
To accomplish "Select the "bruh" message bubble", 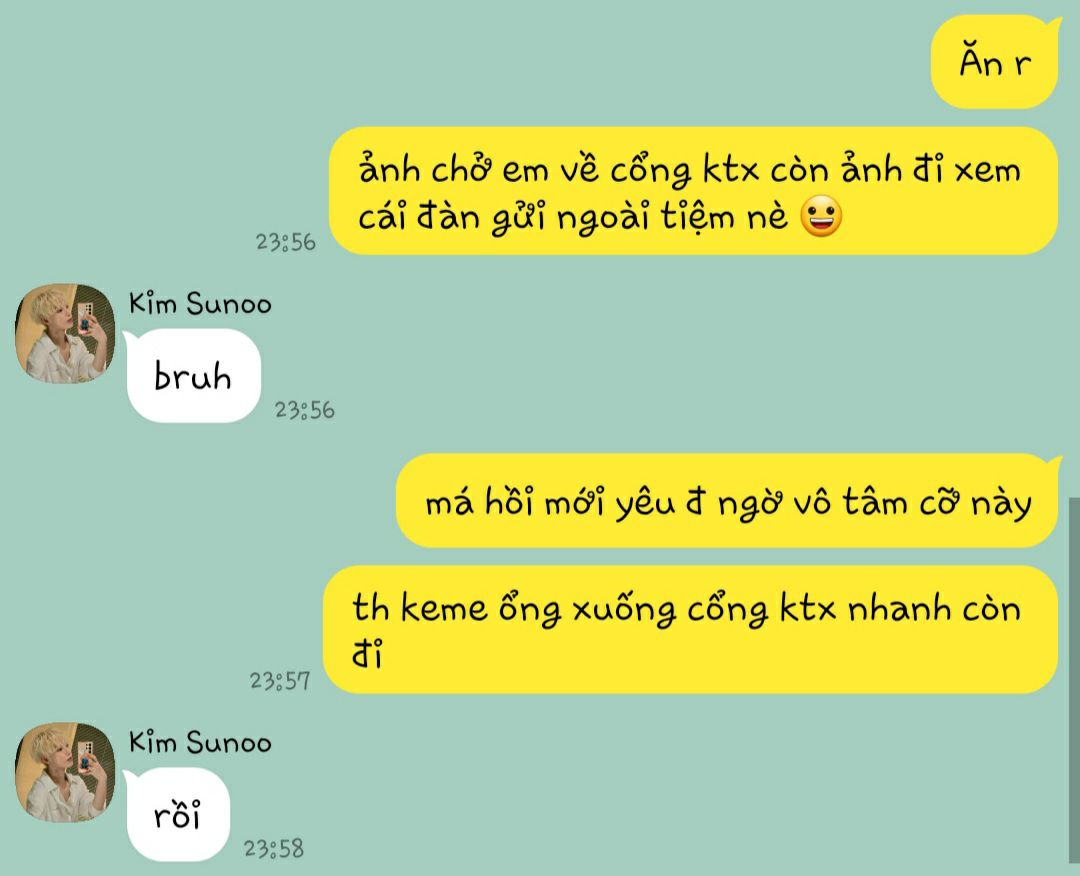I will (193, 376).
